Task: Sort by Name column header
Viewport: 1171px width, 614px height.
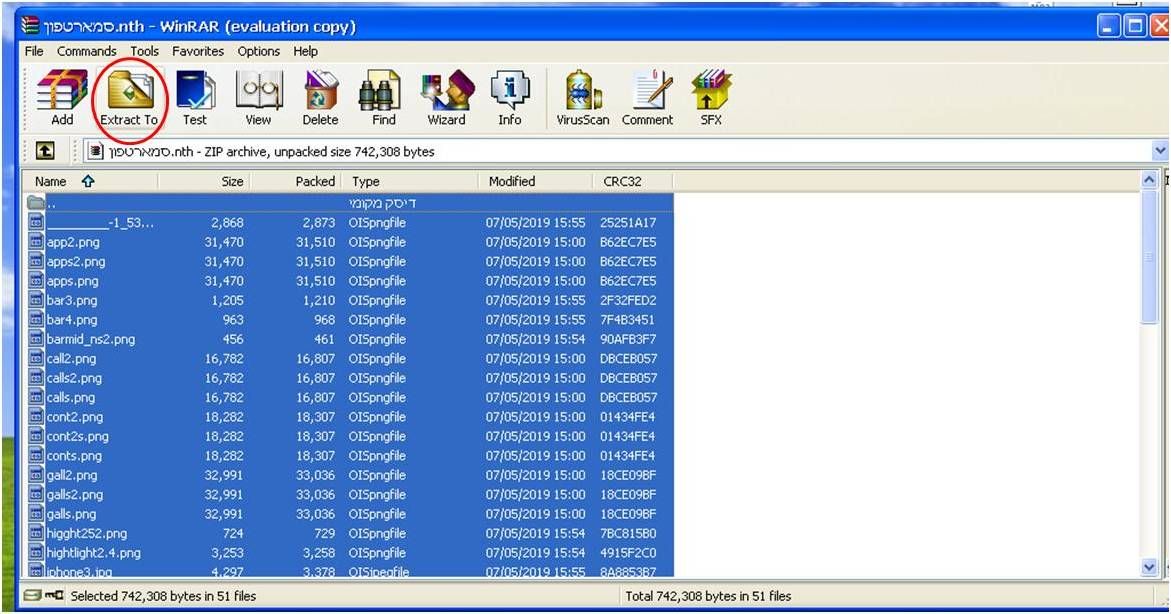Action: tap(90, 182)
